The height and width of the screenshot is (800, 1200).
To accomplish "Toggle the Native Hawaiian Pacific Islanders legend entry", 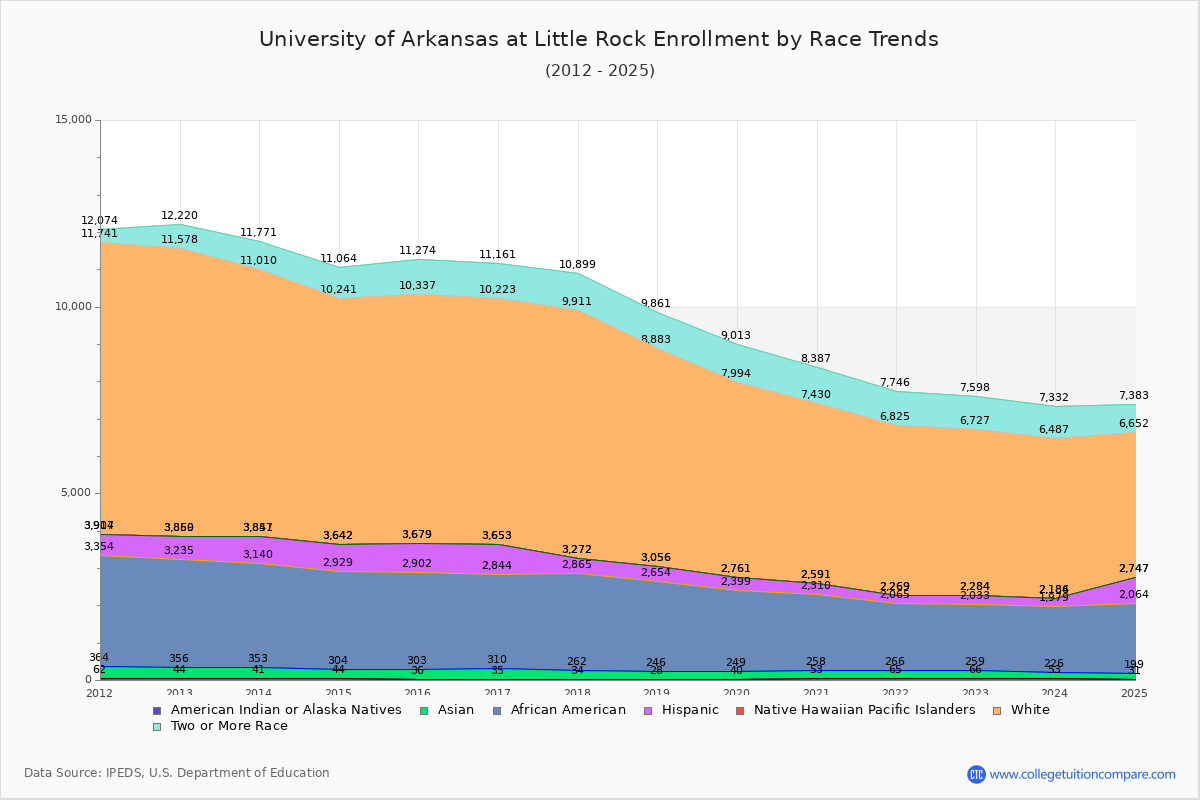I will click(x=855, y=710).
